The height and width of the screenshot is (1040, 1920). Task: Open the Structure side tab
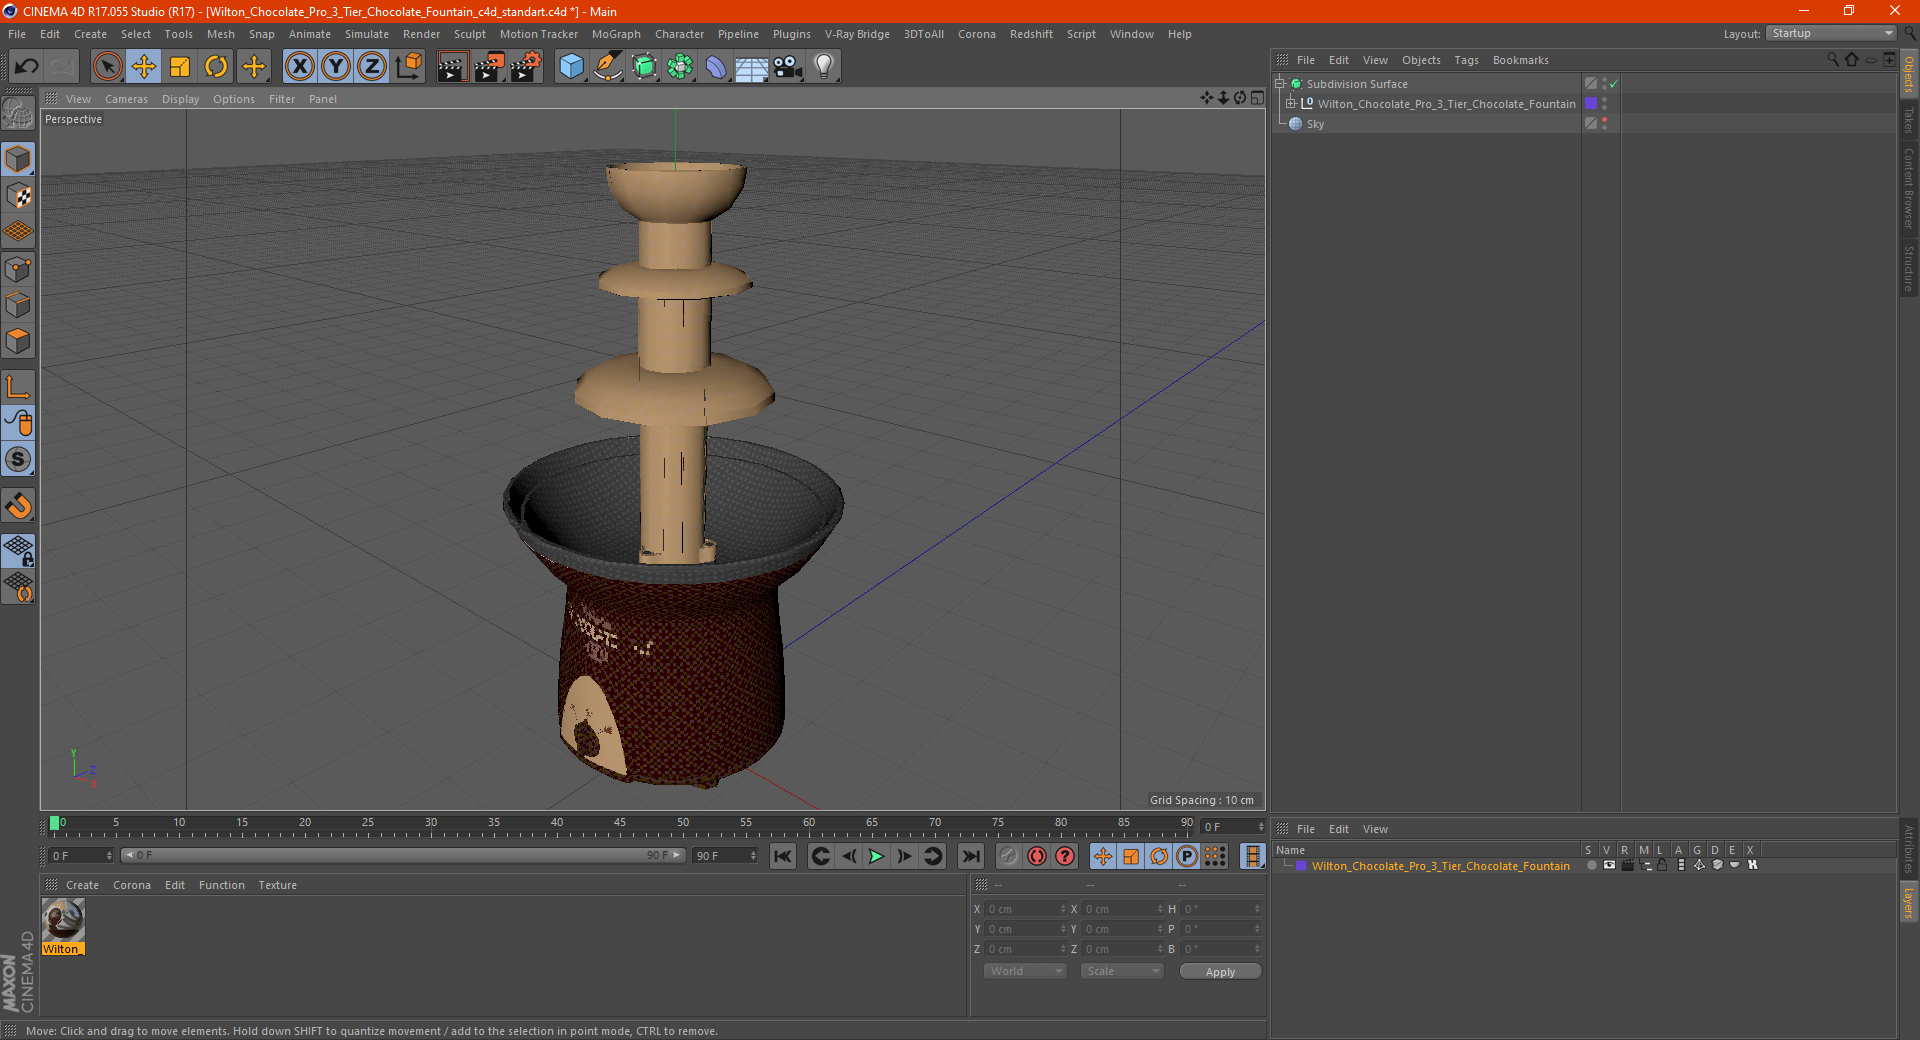click(1909, 268)
